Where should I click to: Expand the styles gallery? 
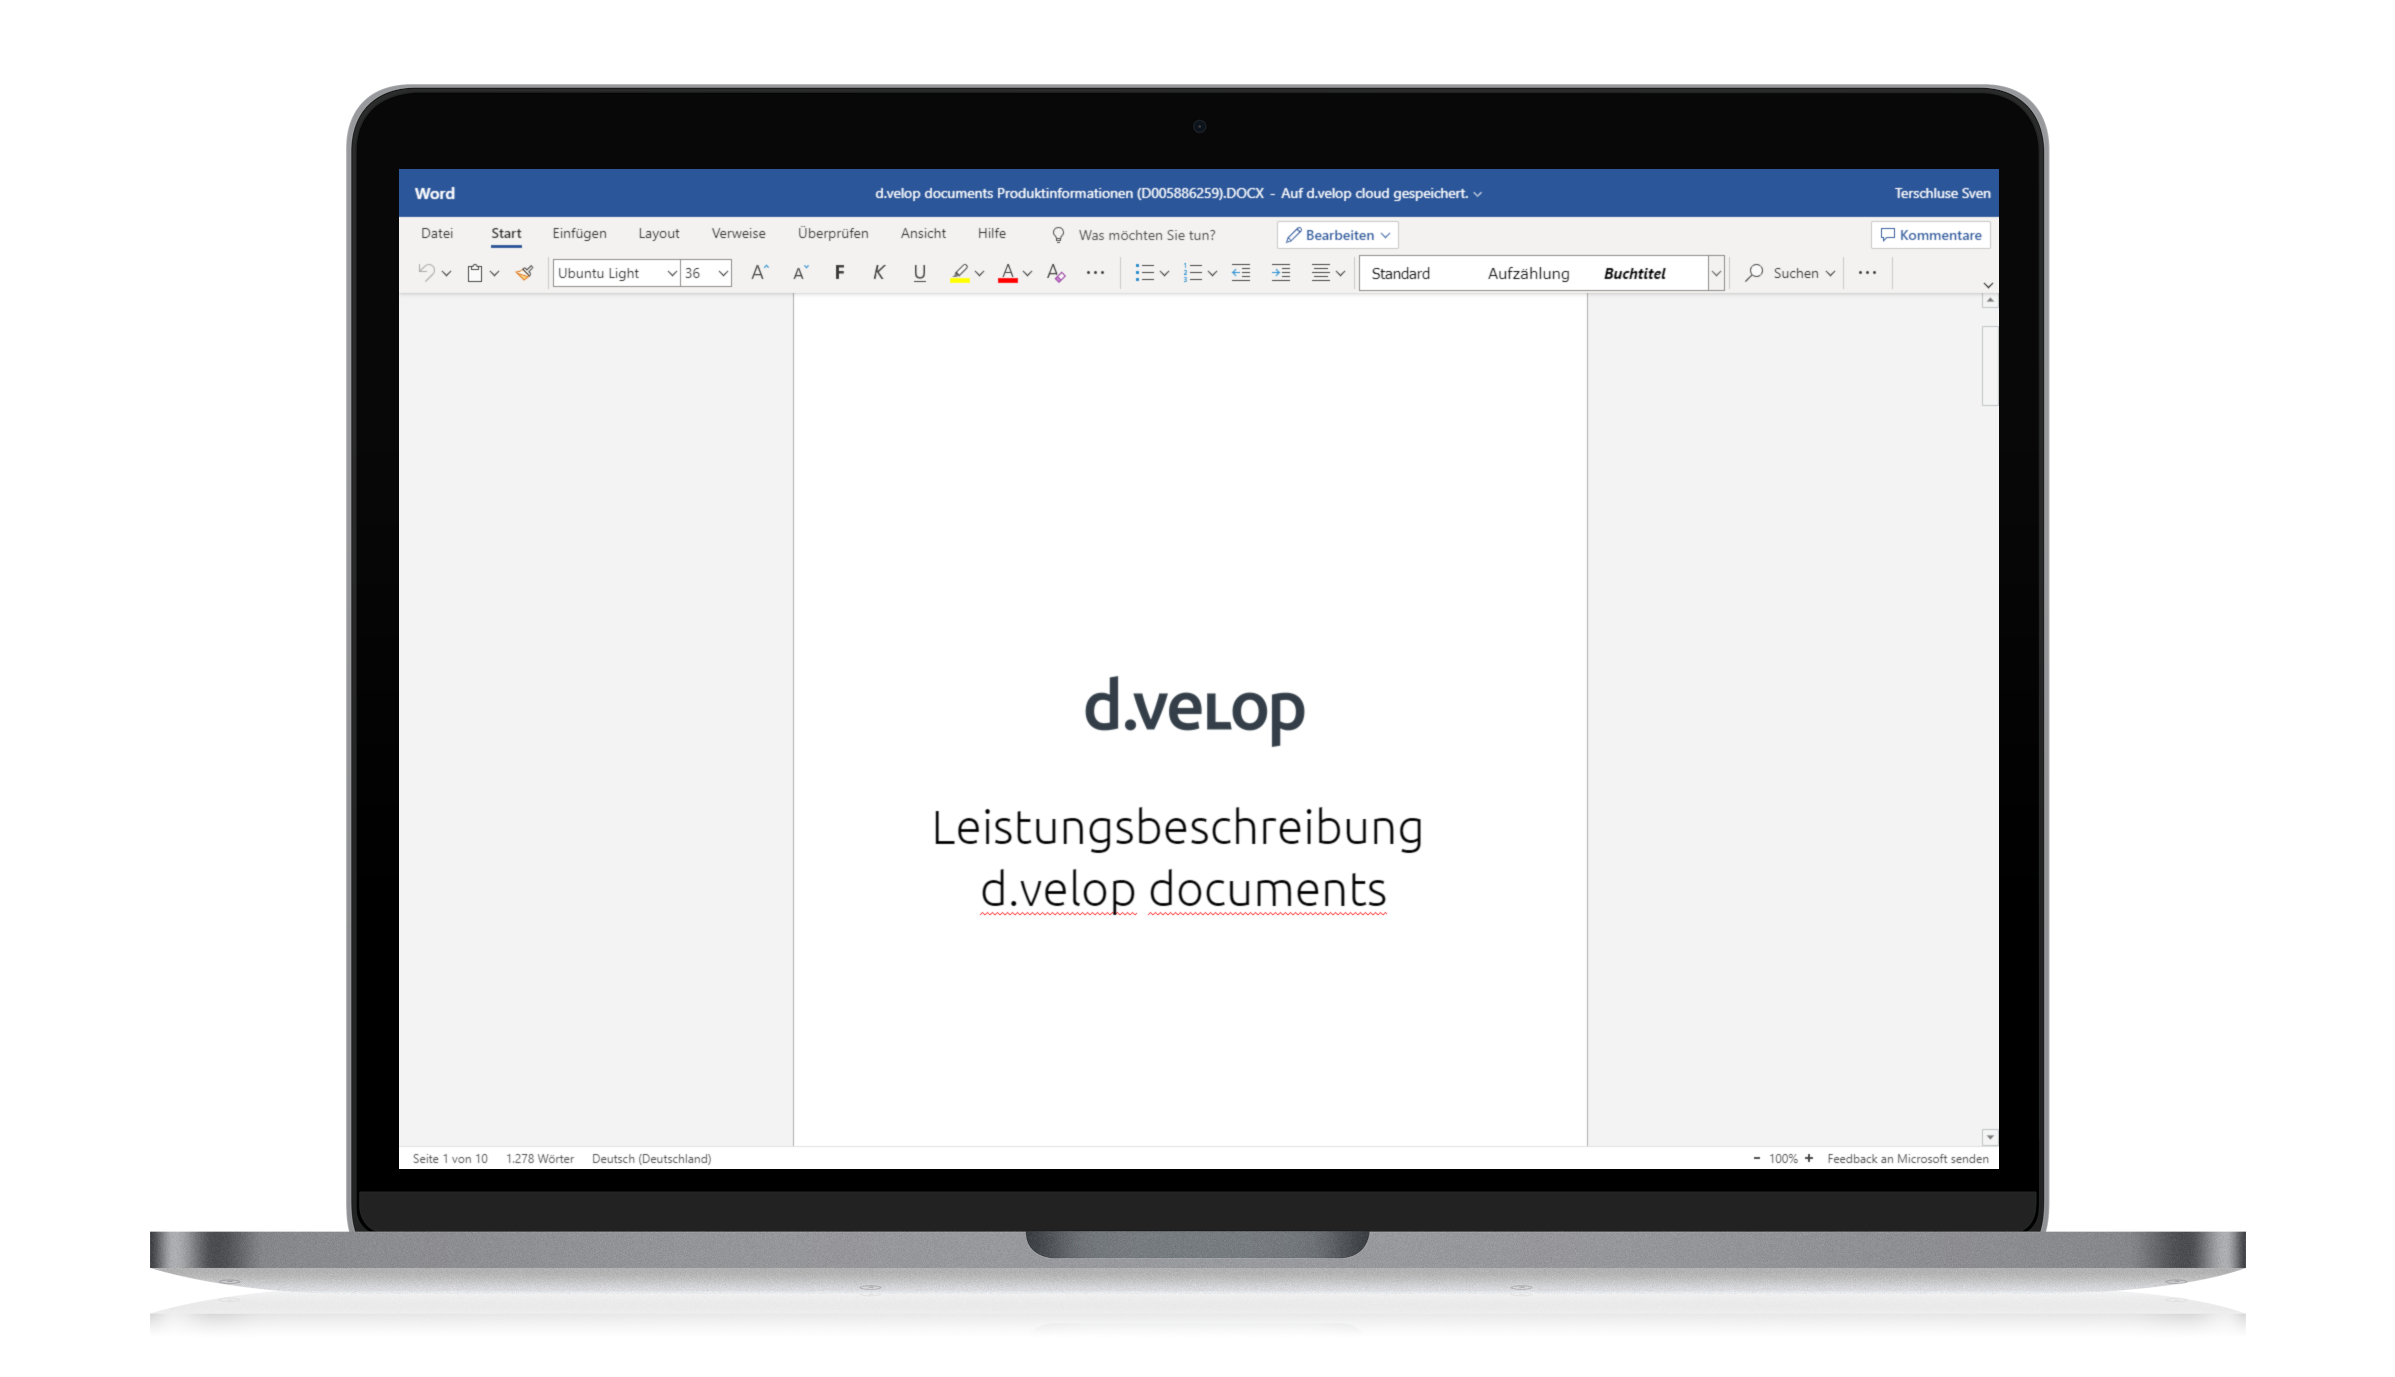1716,273
